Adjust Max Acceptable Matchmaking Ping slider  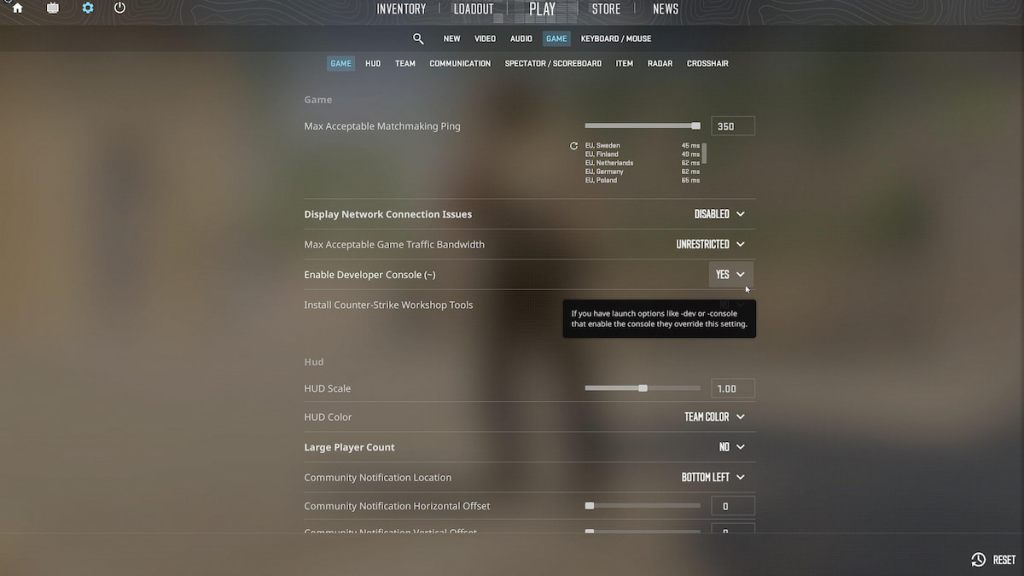tap(643, 125)
